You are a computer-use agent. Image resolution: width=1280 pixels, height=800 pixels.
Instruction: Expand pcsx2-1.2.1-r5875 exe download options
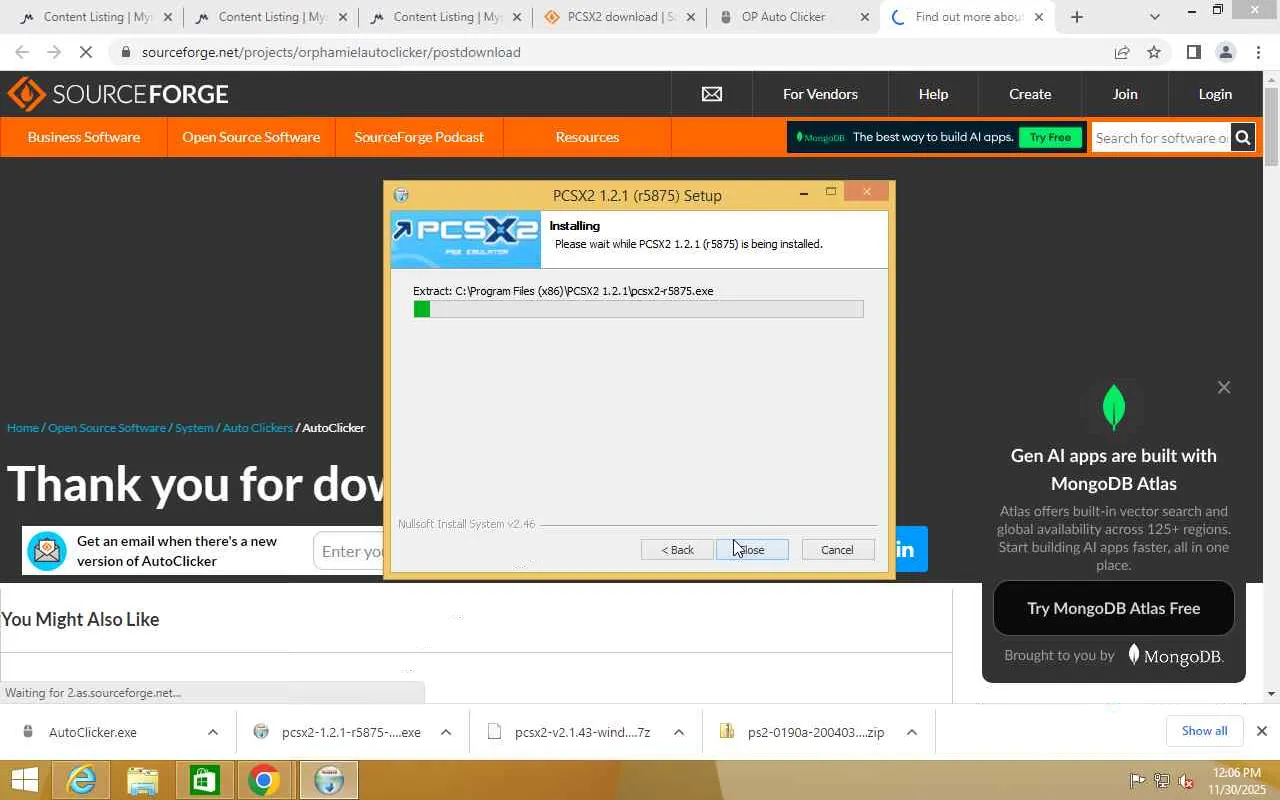(x=446, y=732)
